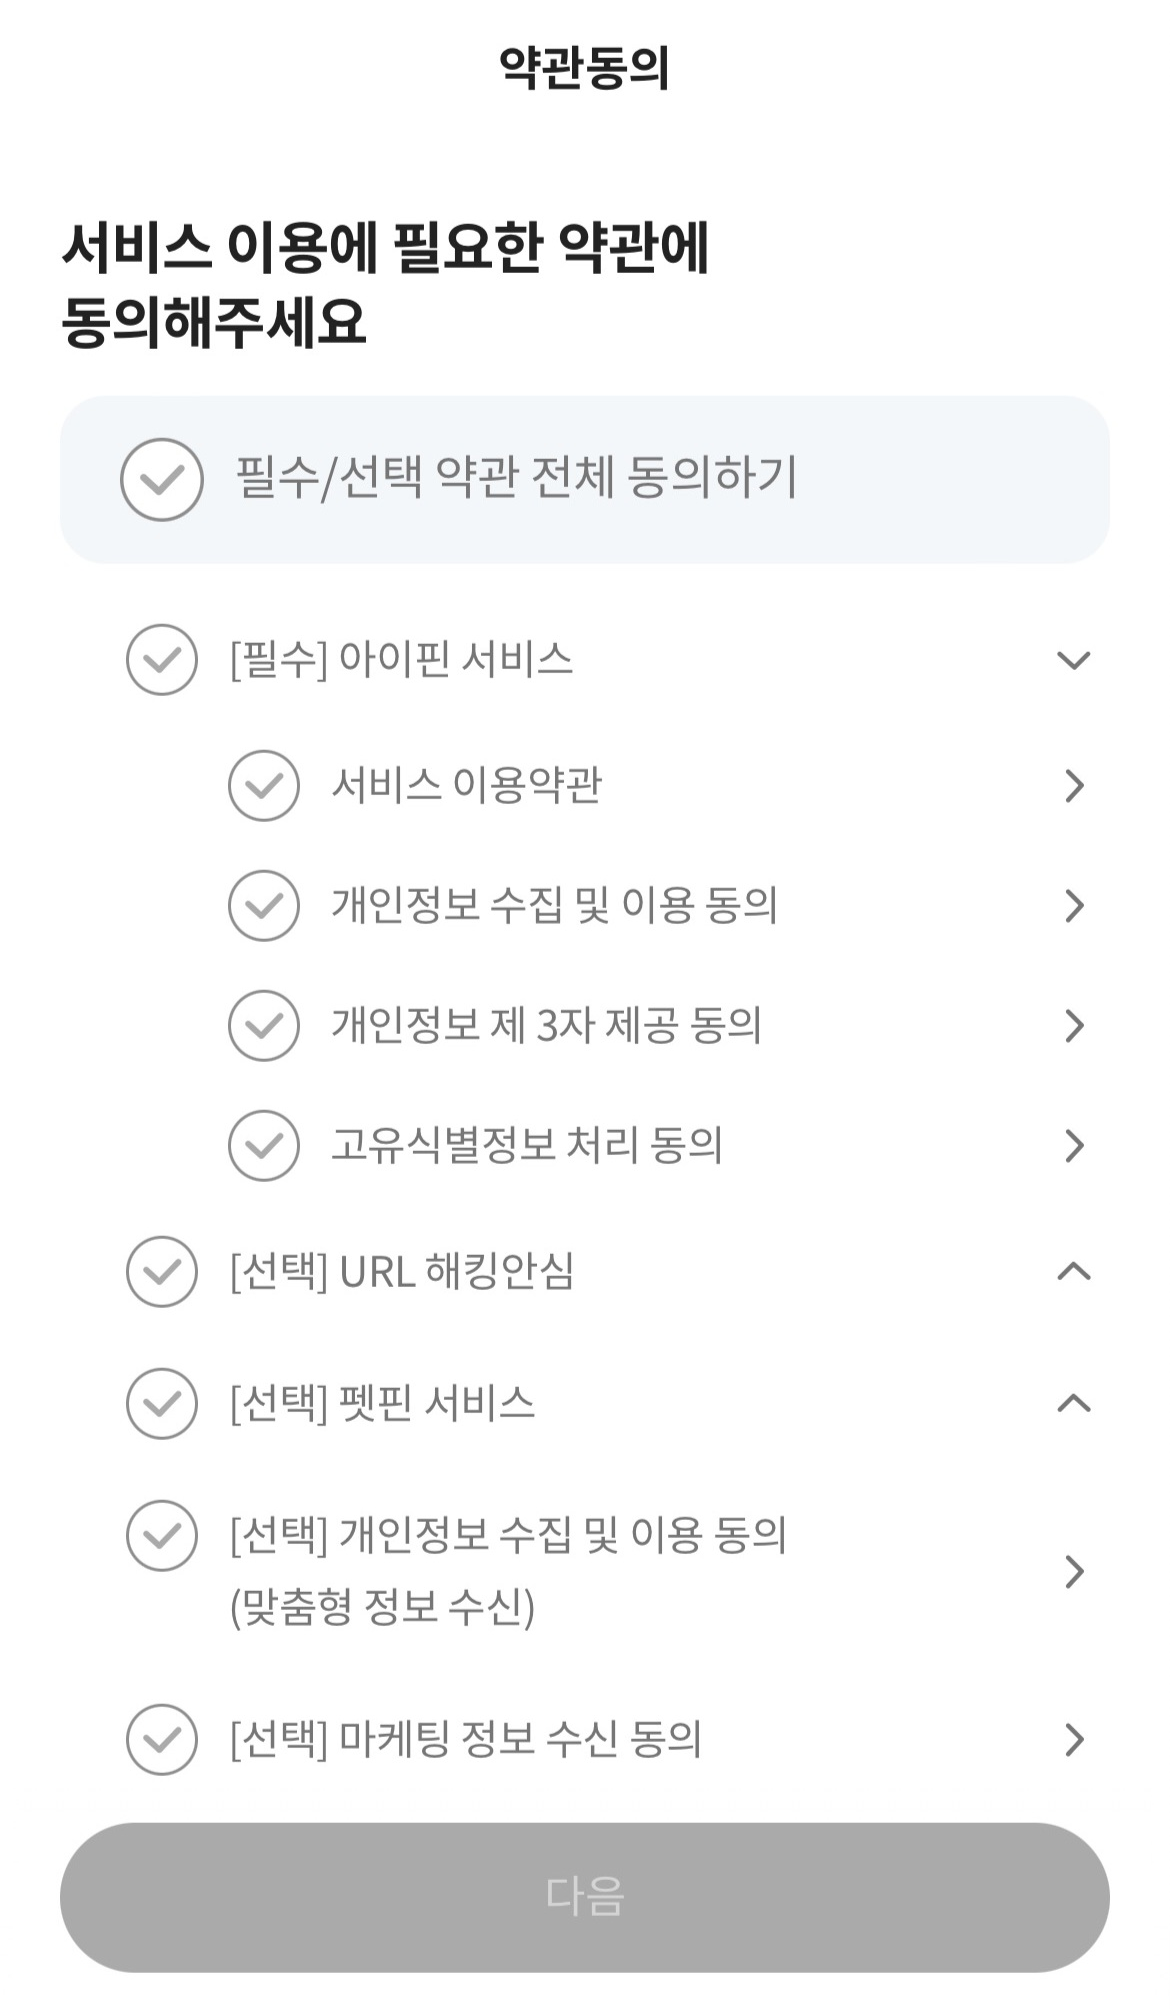Open 마케팅 정보 수신 동의 details arrow
Viewport: 1170px width, 2009px height.
1075,1740
